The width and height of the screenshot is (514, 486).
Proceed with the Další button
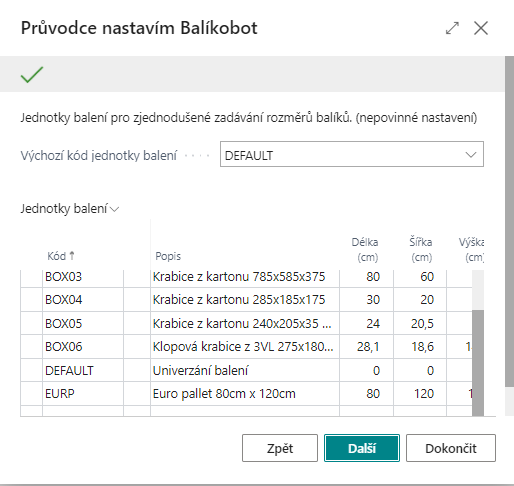(x=362, y=448)
